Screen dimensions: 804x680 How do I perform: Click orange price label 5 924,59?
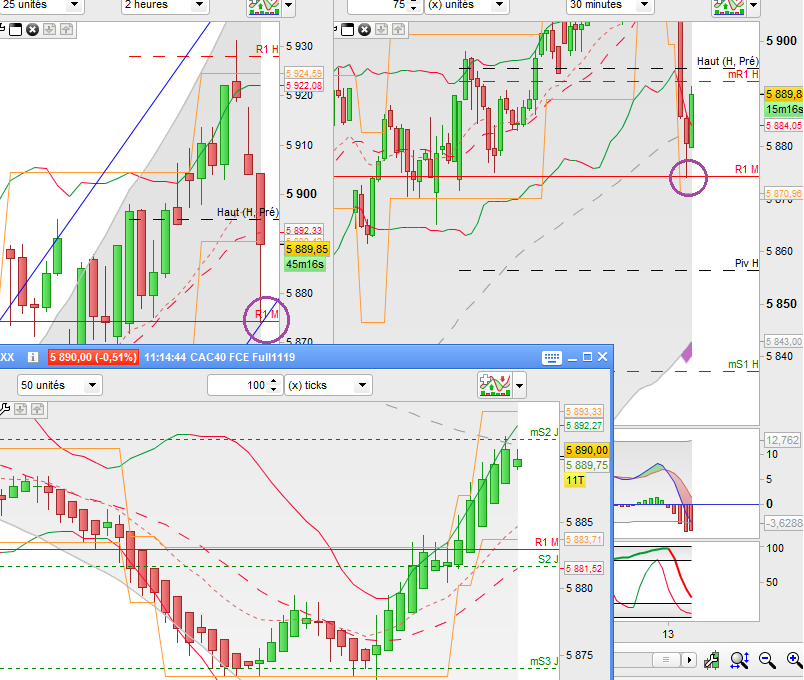tap(304, 73)
